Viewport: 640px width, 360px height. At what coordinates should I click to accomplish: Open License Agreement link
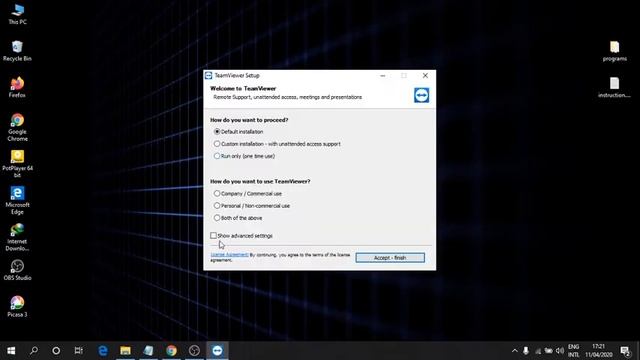pyautogui.click(x=229, y=255)
